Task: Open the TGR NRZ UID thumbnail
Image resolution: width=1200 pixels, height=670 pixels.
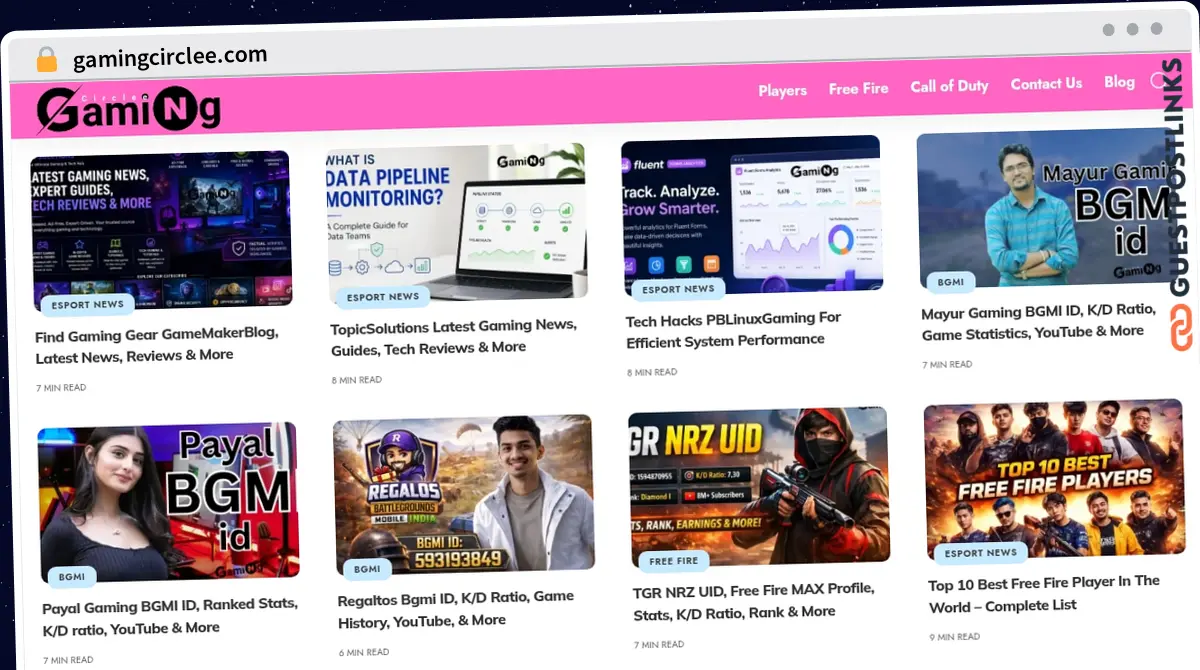Action: pyautogui.click(x=759, y=486)
